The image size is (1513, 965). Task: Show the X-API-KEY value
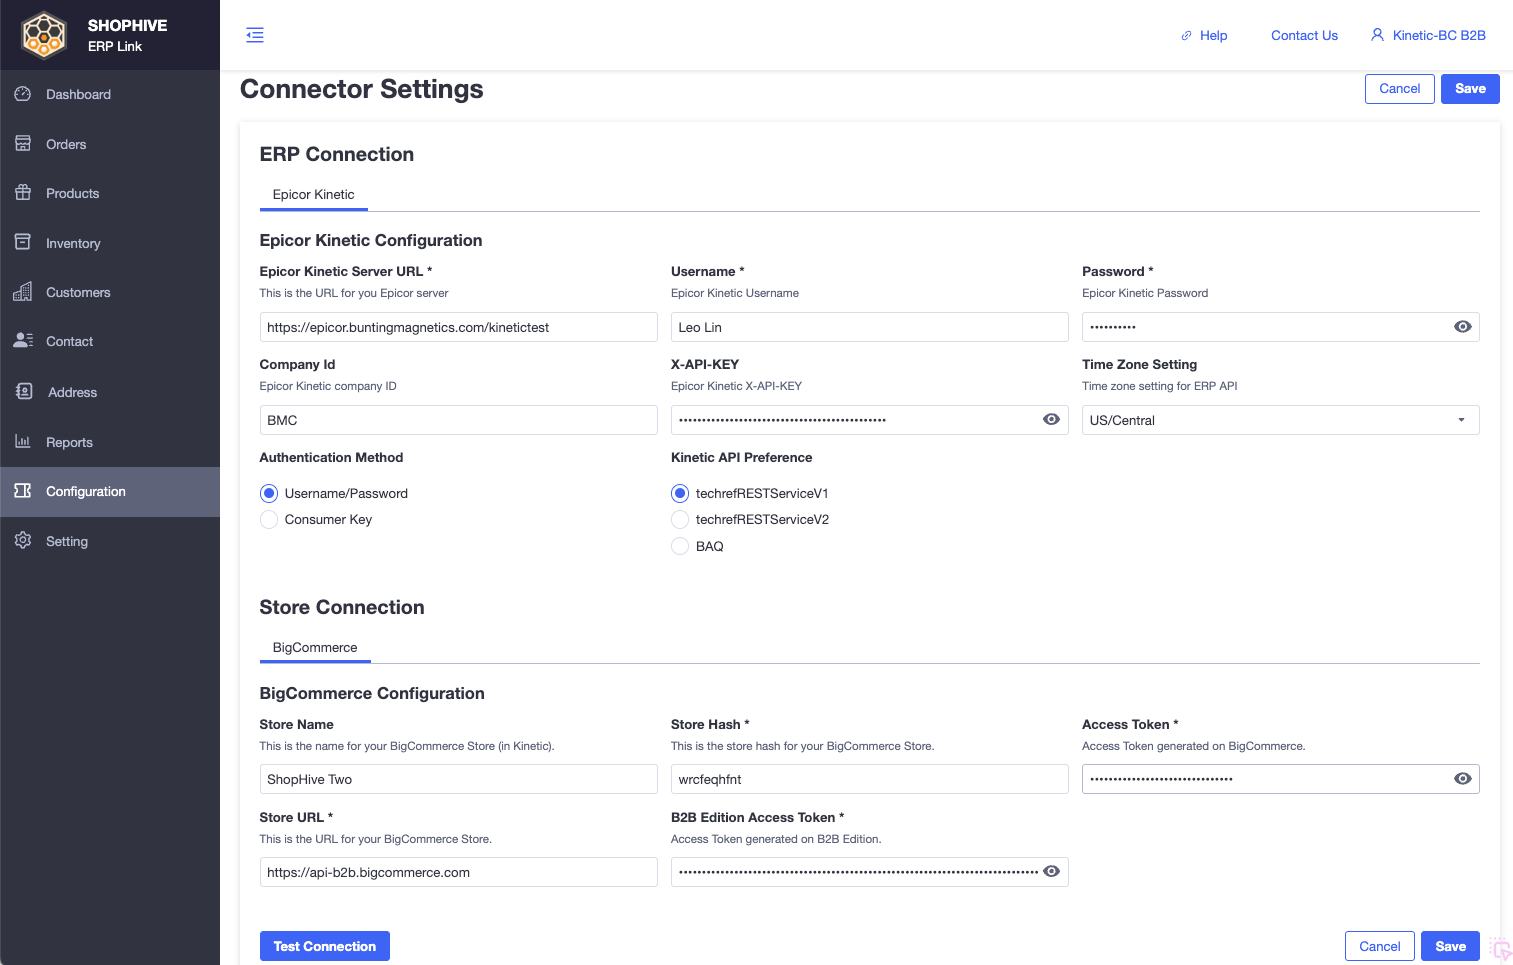click(x=1051, y=420)
